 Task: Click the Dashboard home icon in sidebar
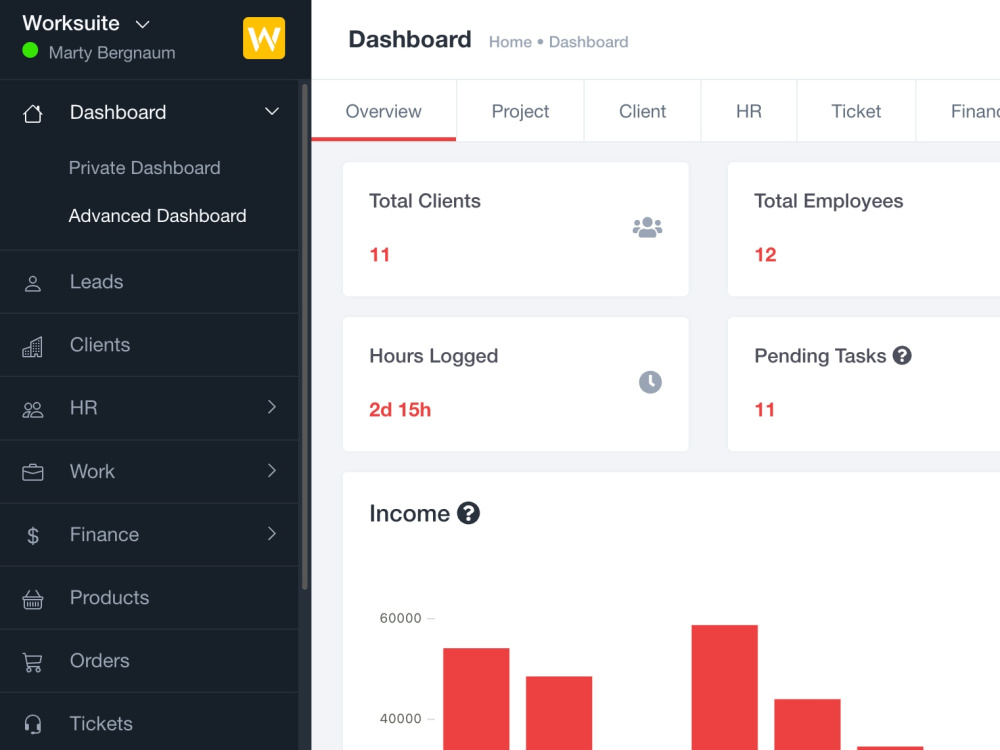33,114
